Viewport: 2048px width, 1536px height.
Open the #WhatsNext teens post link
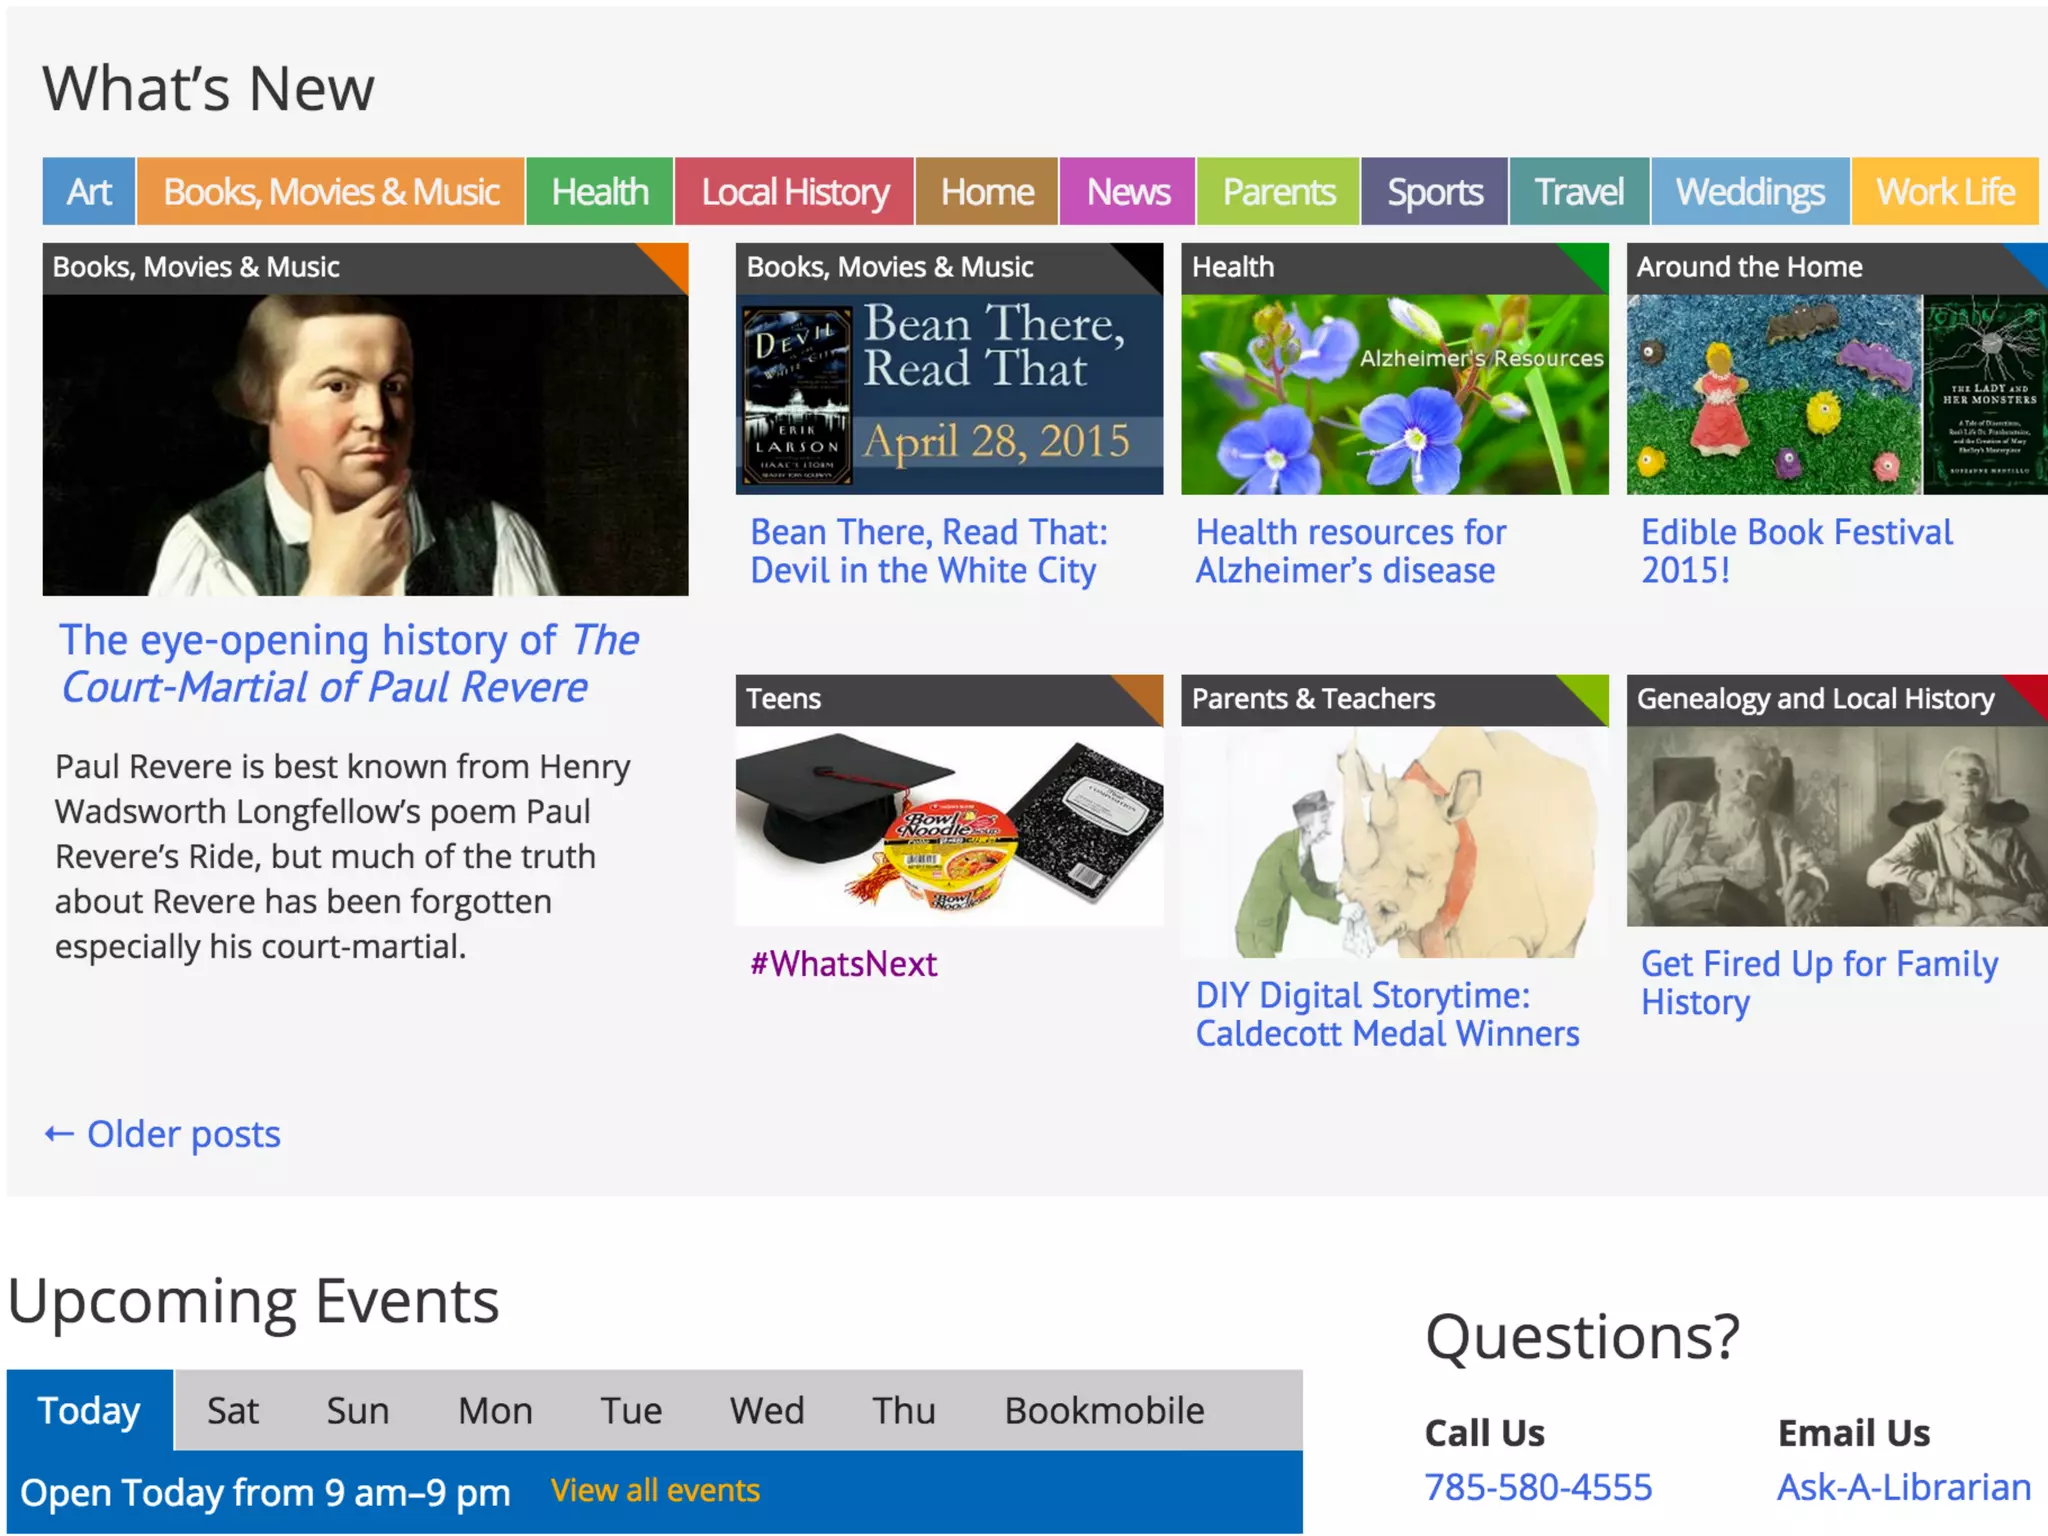[x=843, y=963]
